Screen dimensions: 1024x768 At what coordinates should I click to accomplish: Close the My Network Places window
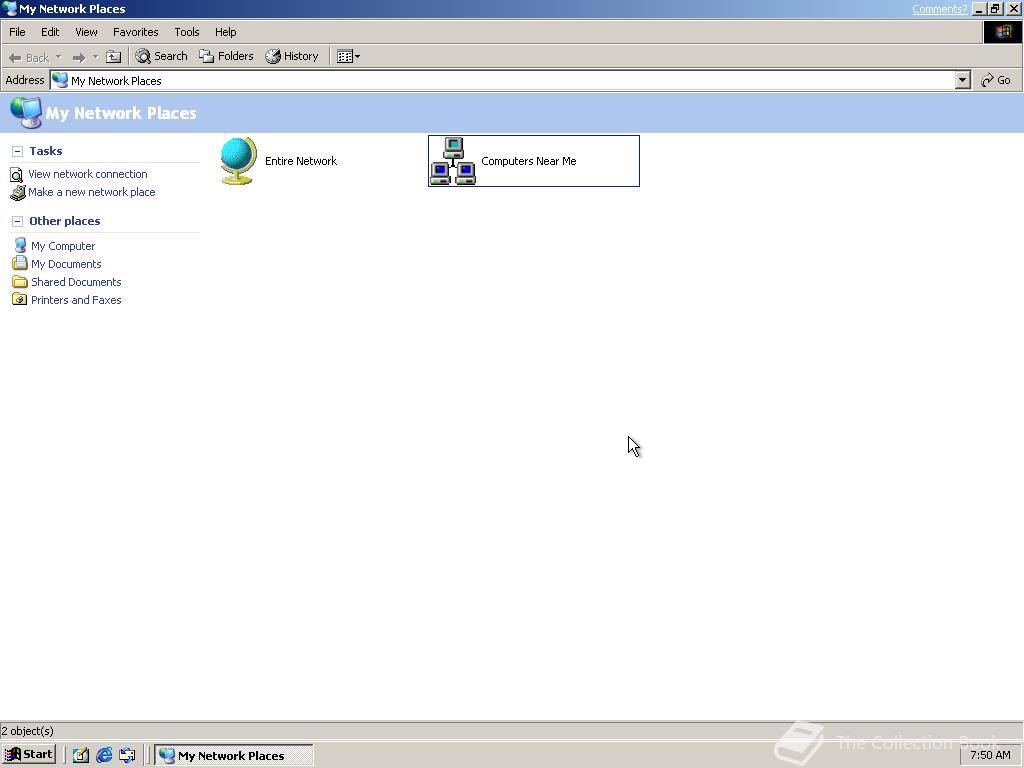click(x=1014, y=9)
